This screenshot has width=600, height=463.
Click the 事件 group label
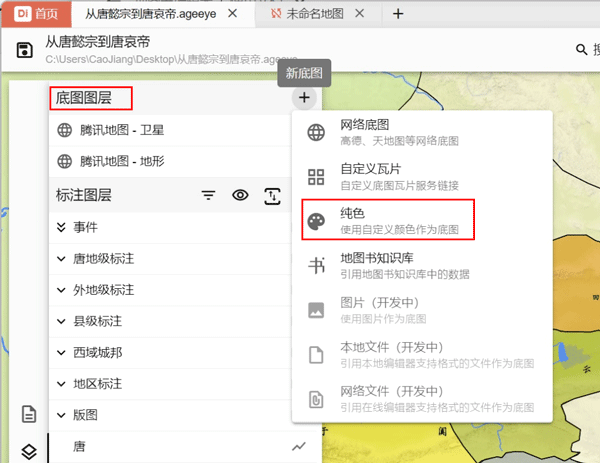85,227
